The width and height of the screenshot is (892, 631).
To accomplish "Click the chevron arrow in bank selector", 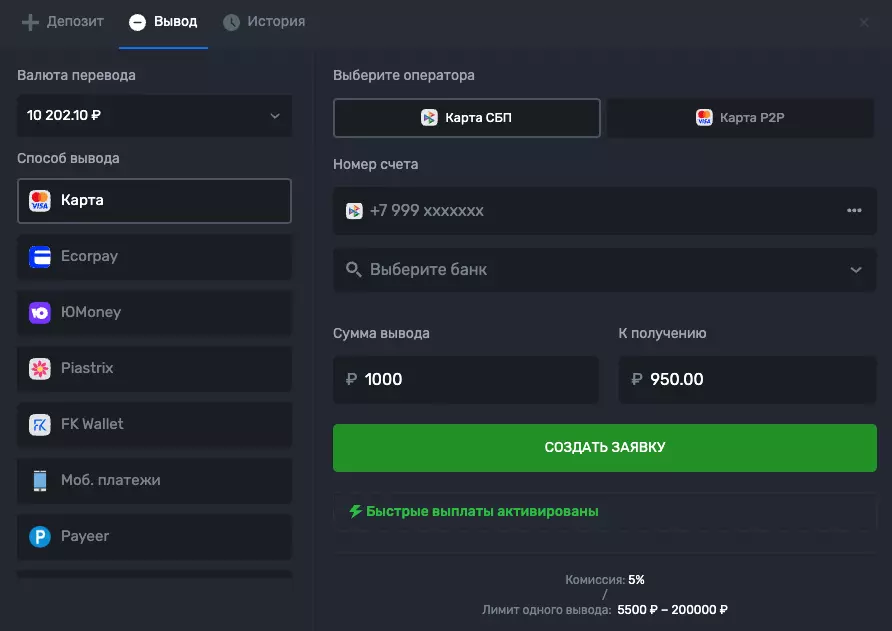I will point(855,270).
